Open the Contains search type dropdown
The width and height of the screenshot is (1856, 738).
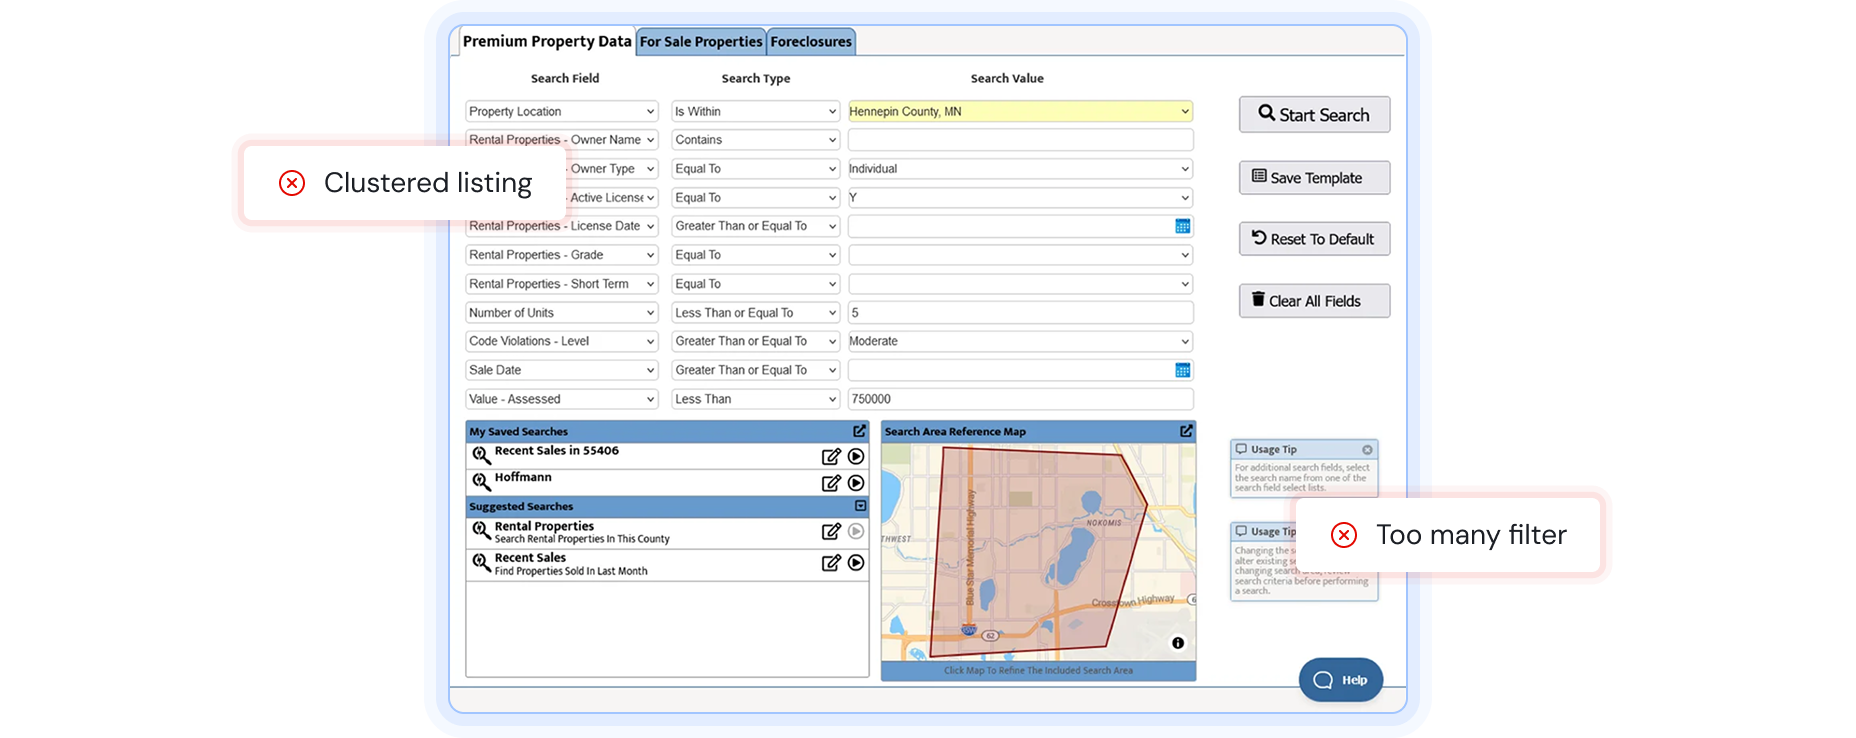tap(755, 140)
